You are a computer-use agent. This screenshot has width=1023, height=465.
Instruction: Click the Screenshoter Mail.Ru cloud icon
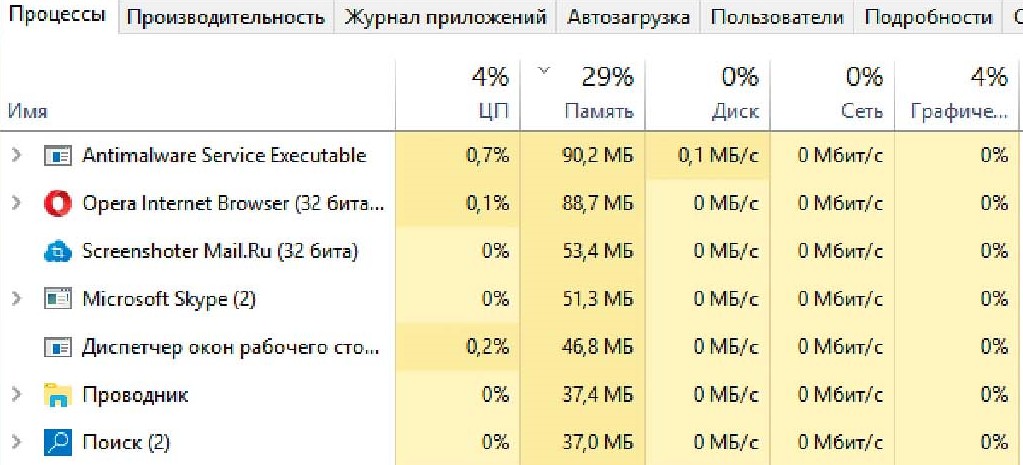coord(59,251)
